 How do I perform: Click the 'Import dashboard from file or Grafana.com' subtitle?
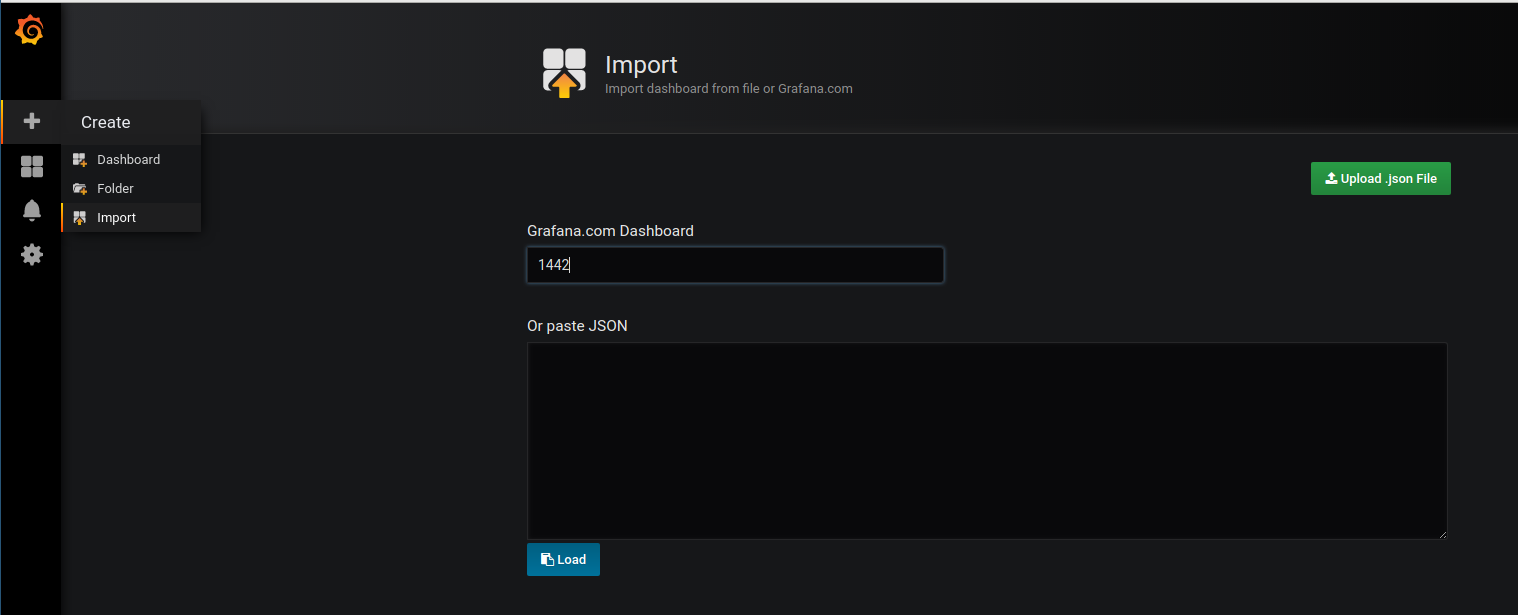[x=728, y=88]
